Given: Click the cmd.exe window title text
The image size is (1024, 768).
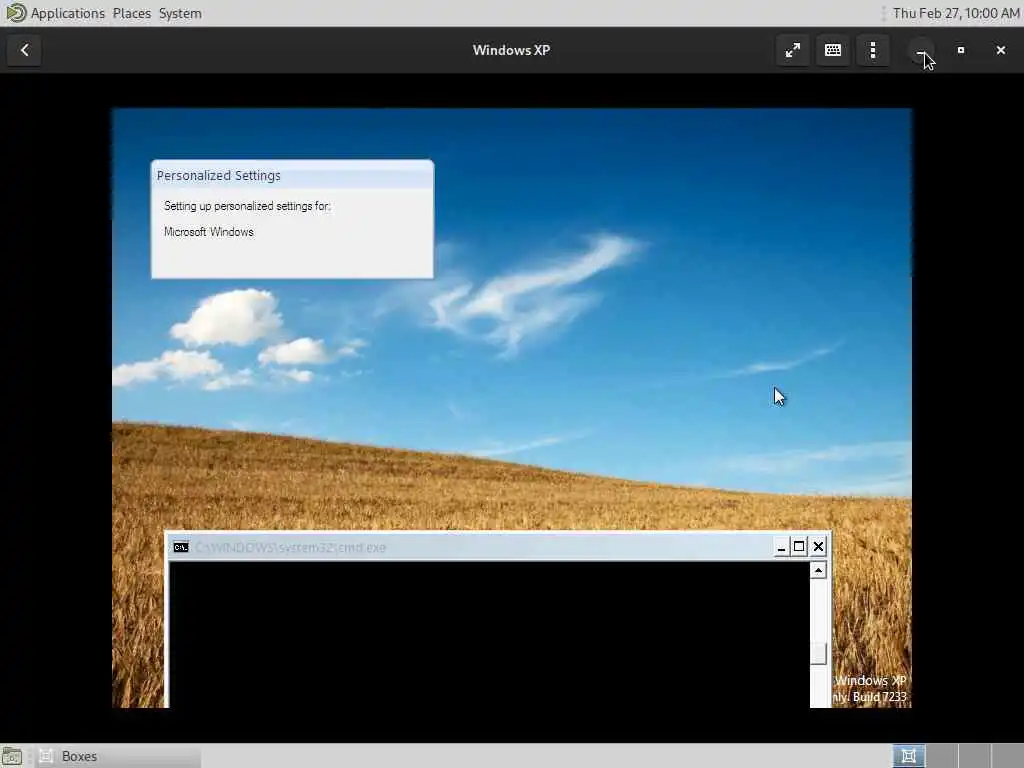Looking at the screenshot, I should (291, 547).
